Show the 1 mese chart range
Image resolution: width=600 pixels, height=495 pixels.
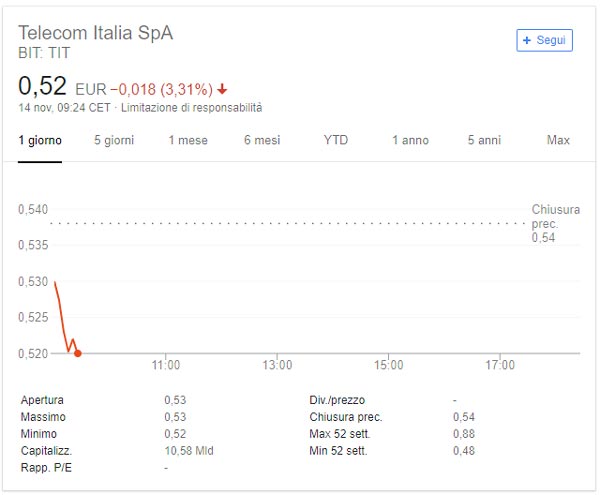188,140
